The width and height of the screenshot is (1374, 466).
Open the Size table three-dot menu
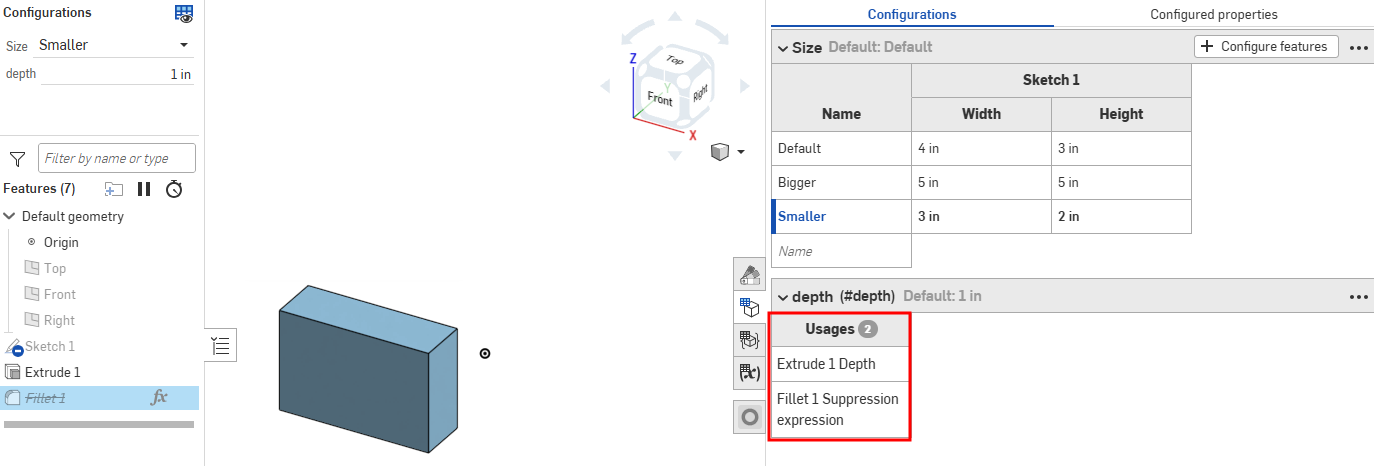coord(1358,47)
